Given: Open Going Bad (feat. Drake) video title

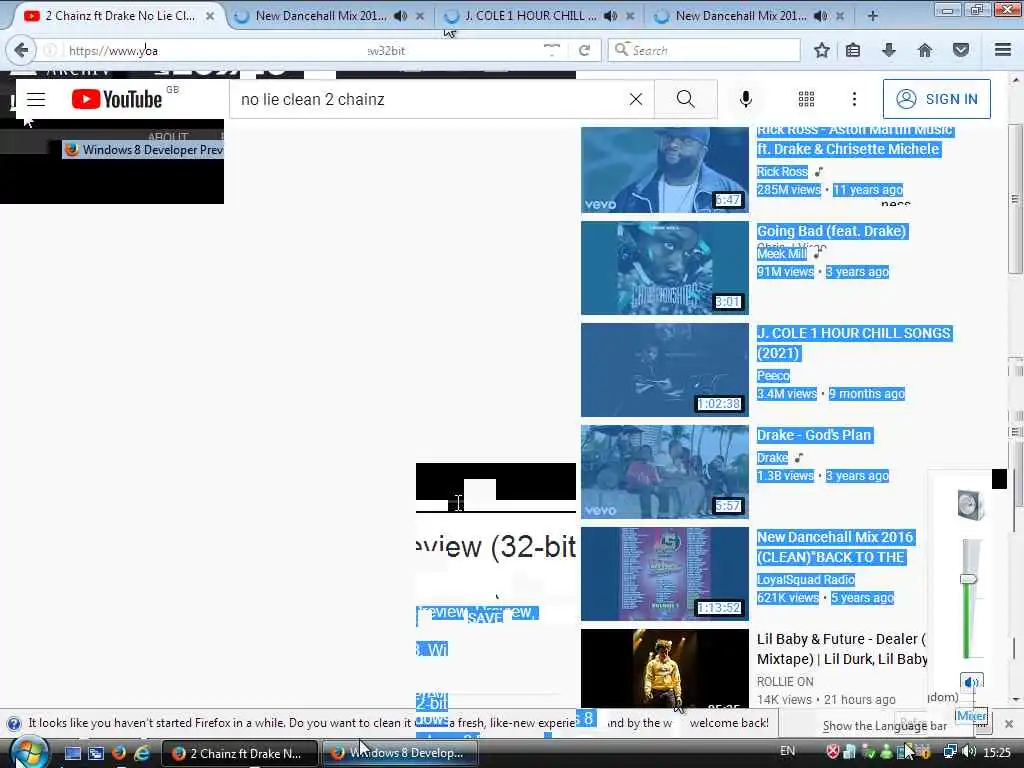Looking at the screenshot, I should [x=831, y=231].
